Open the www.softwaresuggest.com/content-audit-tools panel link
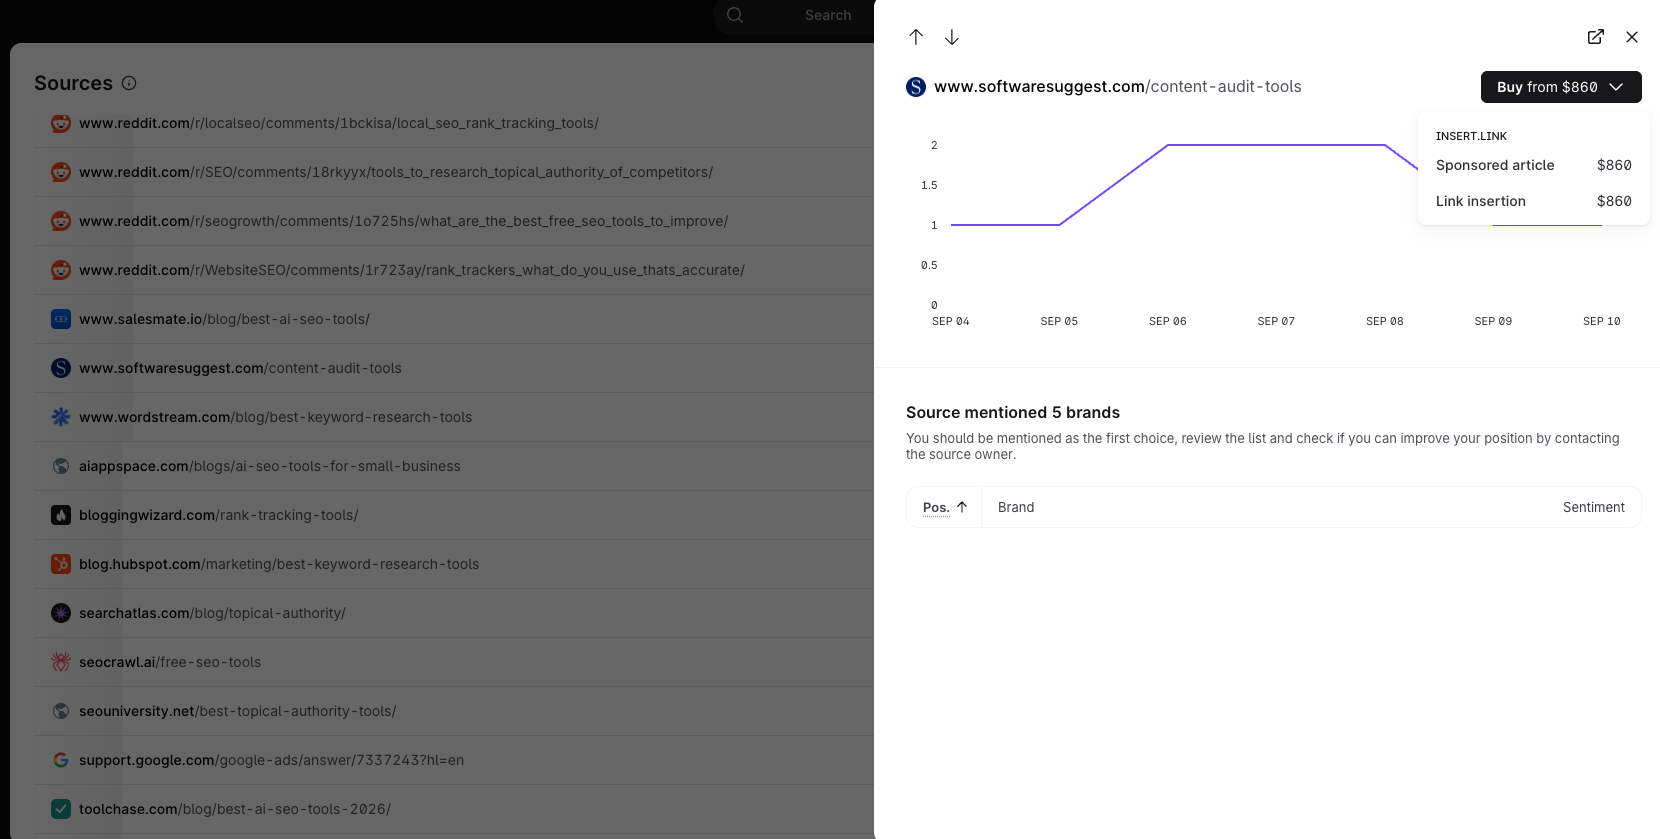 point(1117,87)
